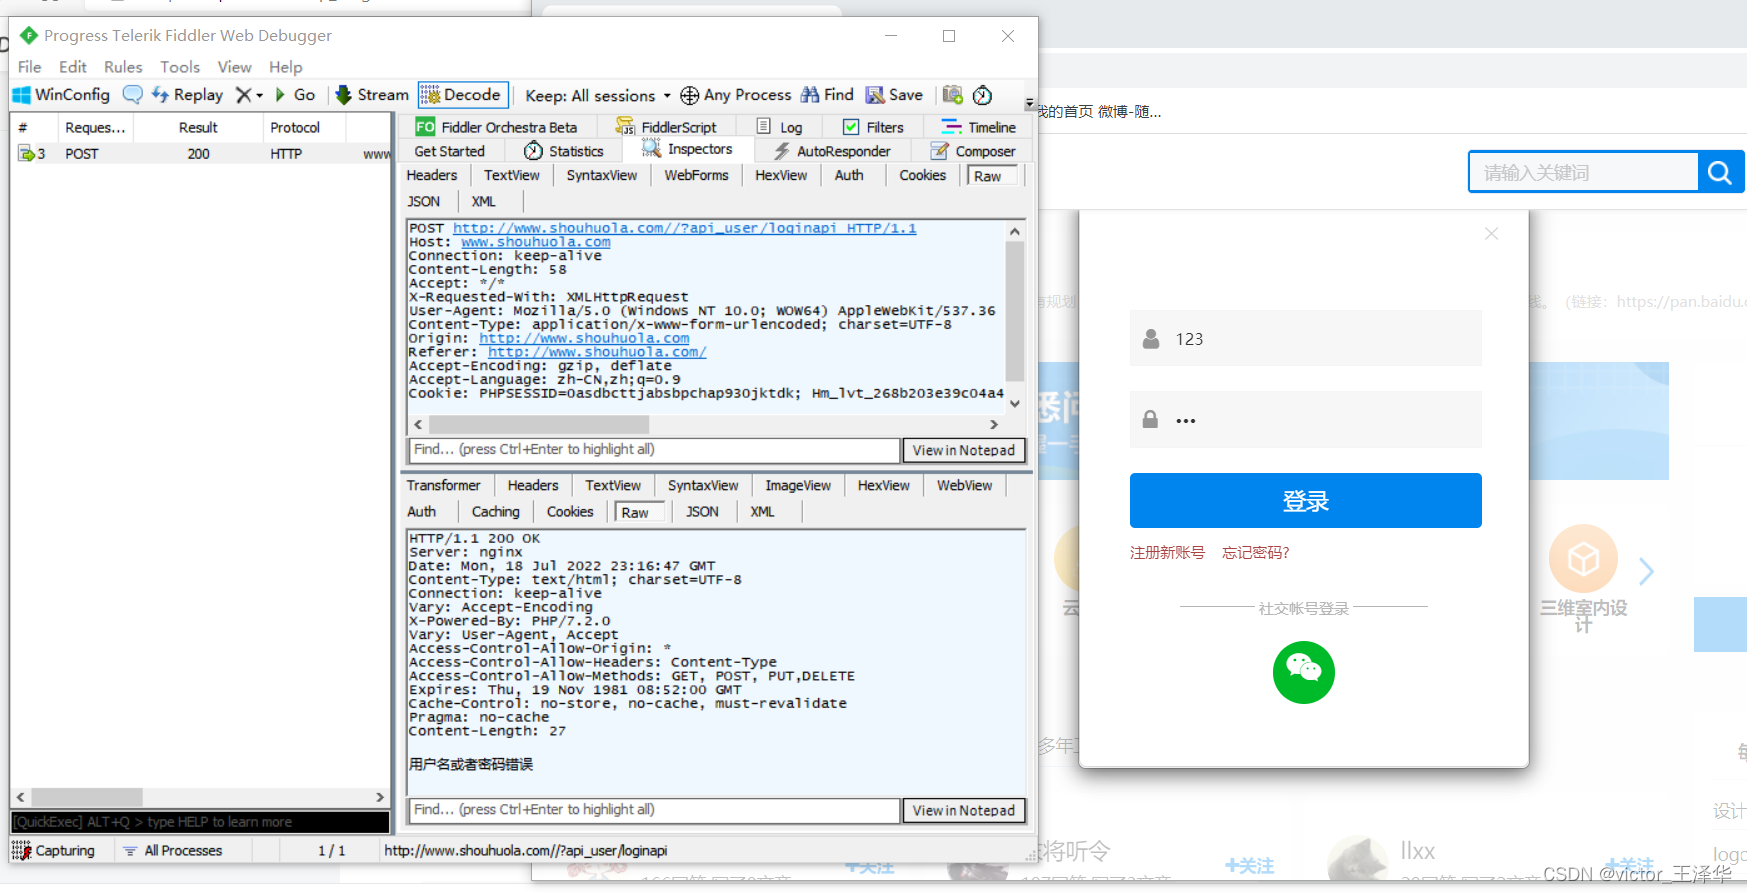Open the Help menu
1747x893 pixels.
285,67
